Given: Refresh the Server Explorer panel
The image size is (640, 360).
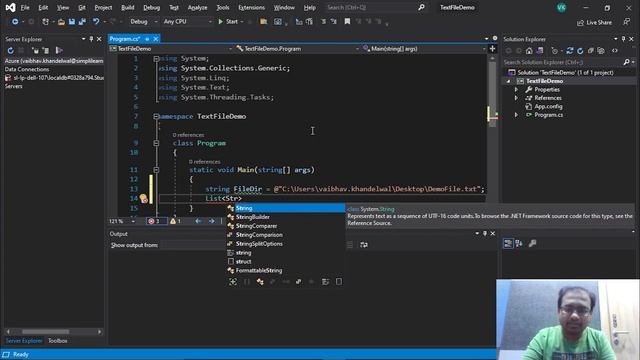Looking at the screenshot, I should 11,51.
